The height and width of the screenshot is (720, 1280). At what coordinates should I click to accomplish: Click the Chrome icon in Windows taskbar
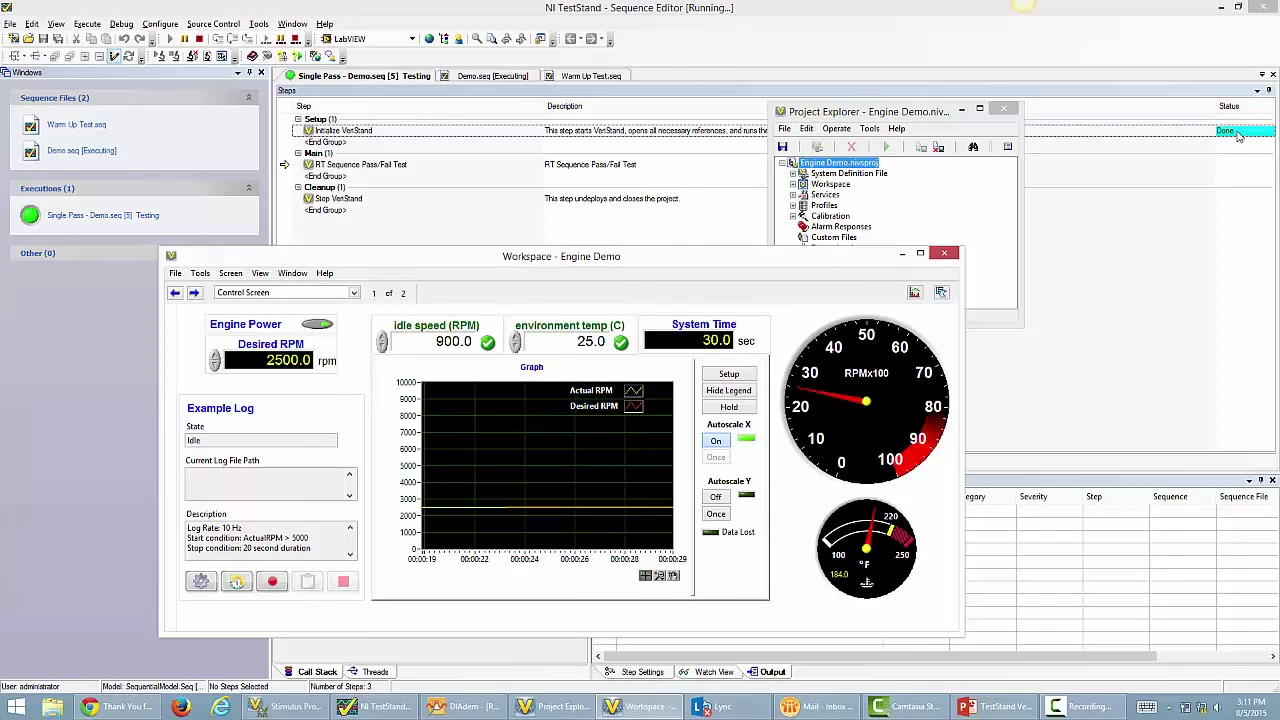tap(90, 707)
